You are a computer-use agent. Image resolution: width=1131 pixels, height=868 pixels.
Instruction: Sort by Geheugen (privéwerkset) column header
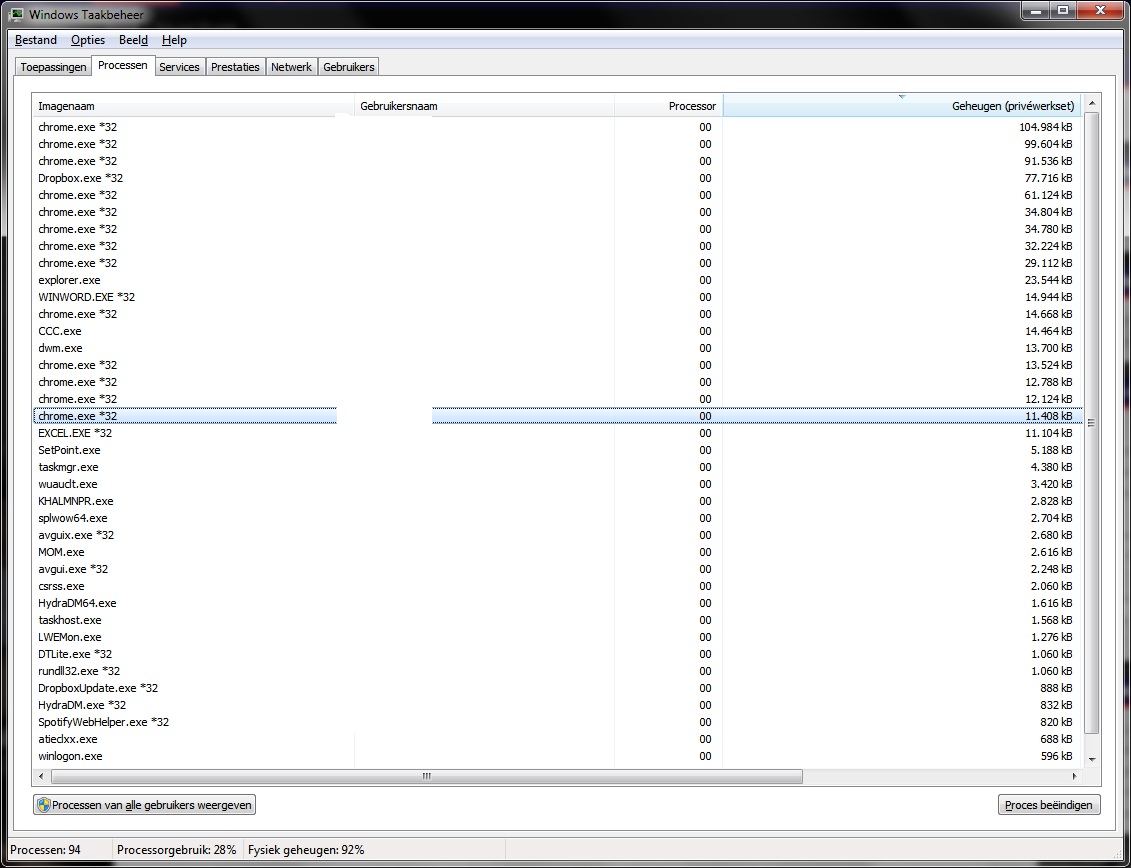(x=902, y=106)
